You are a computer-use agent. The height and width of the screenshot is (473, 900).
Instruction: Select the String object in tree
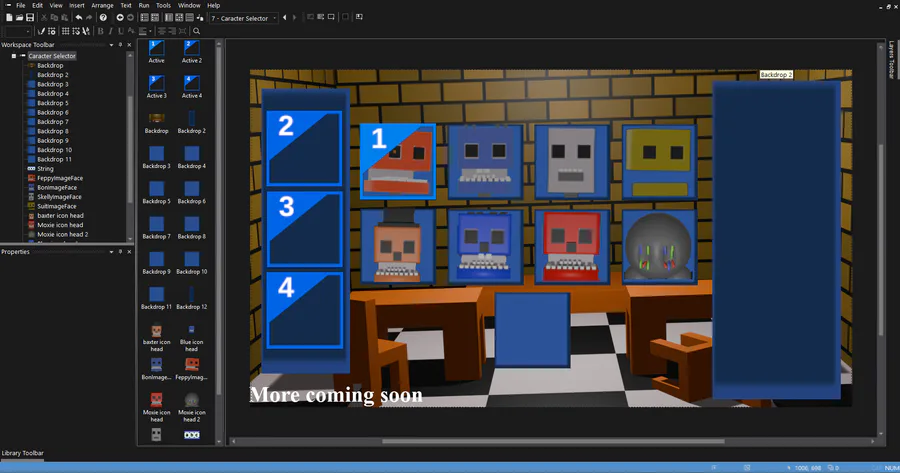tap(45, 169)
